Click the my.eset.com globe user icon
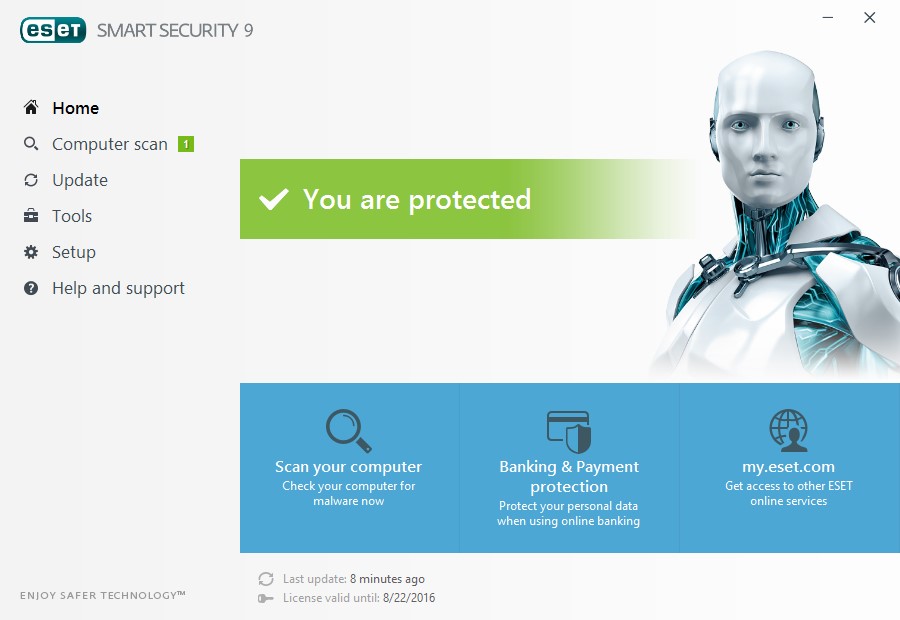Image resolution: width=900 pixels, height=620 pixels. pyautogui.click(x=789, y=430)
